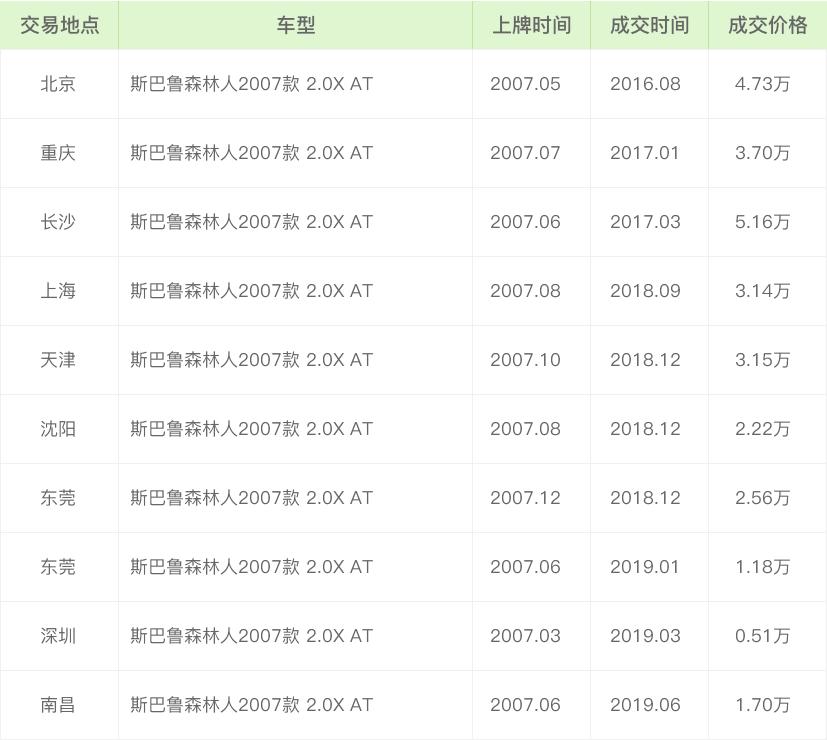The image size is (827, 740).
Task: Click registration date 2007.10
Action: click(x=525, y=360)
